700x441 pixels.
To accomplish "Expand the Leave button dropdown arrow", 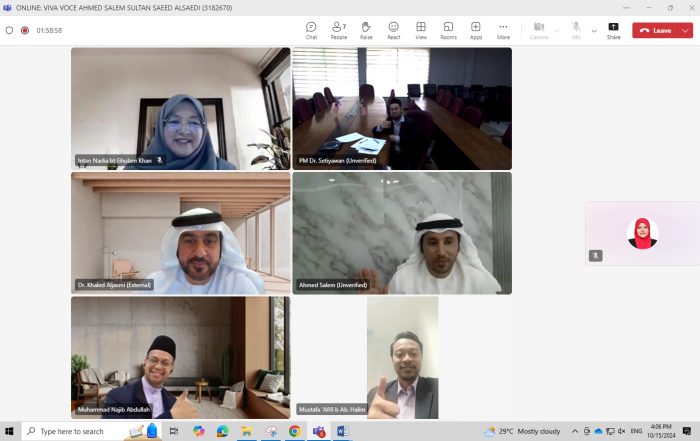I will coord(685,30).
